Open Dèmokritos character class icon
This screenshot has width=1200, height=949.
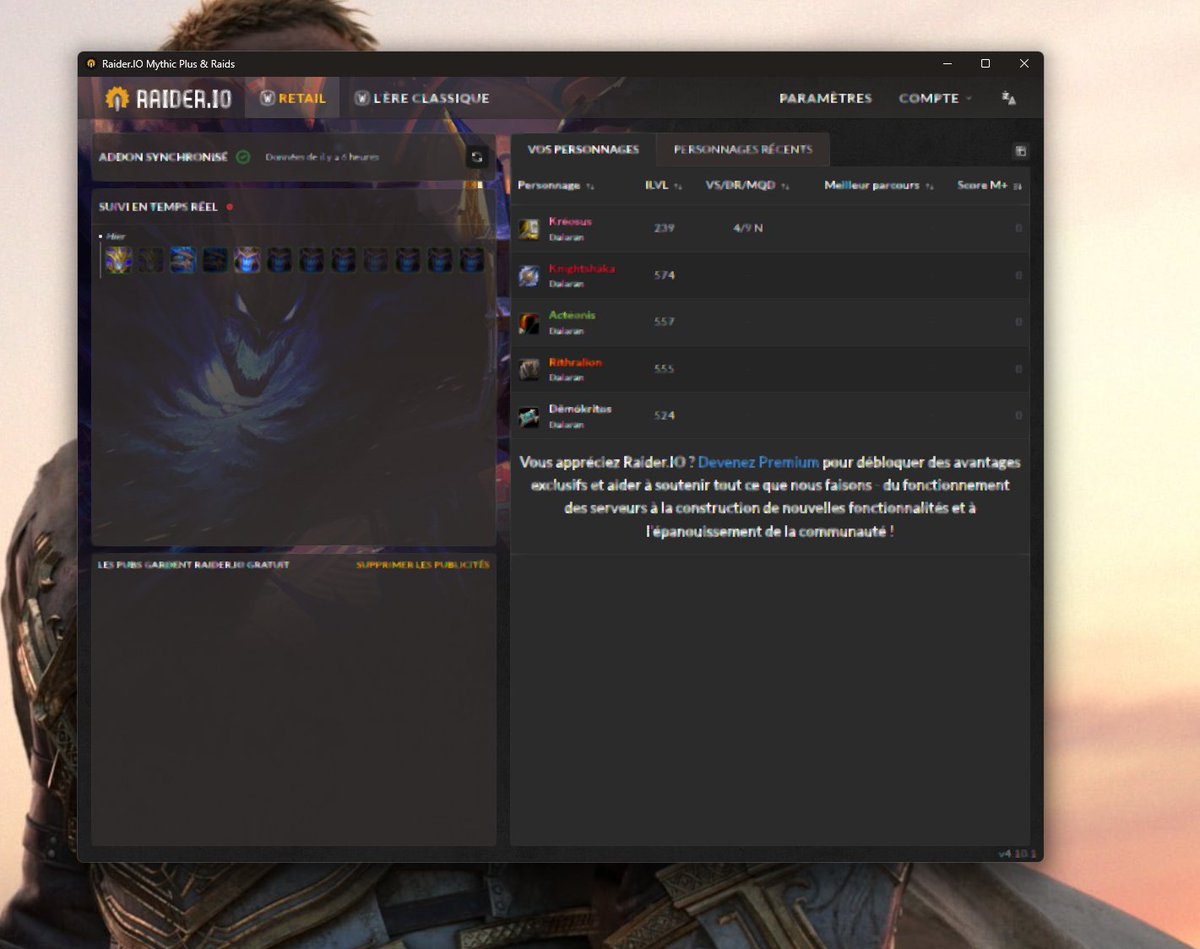(x=529, y=416)
